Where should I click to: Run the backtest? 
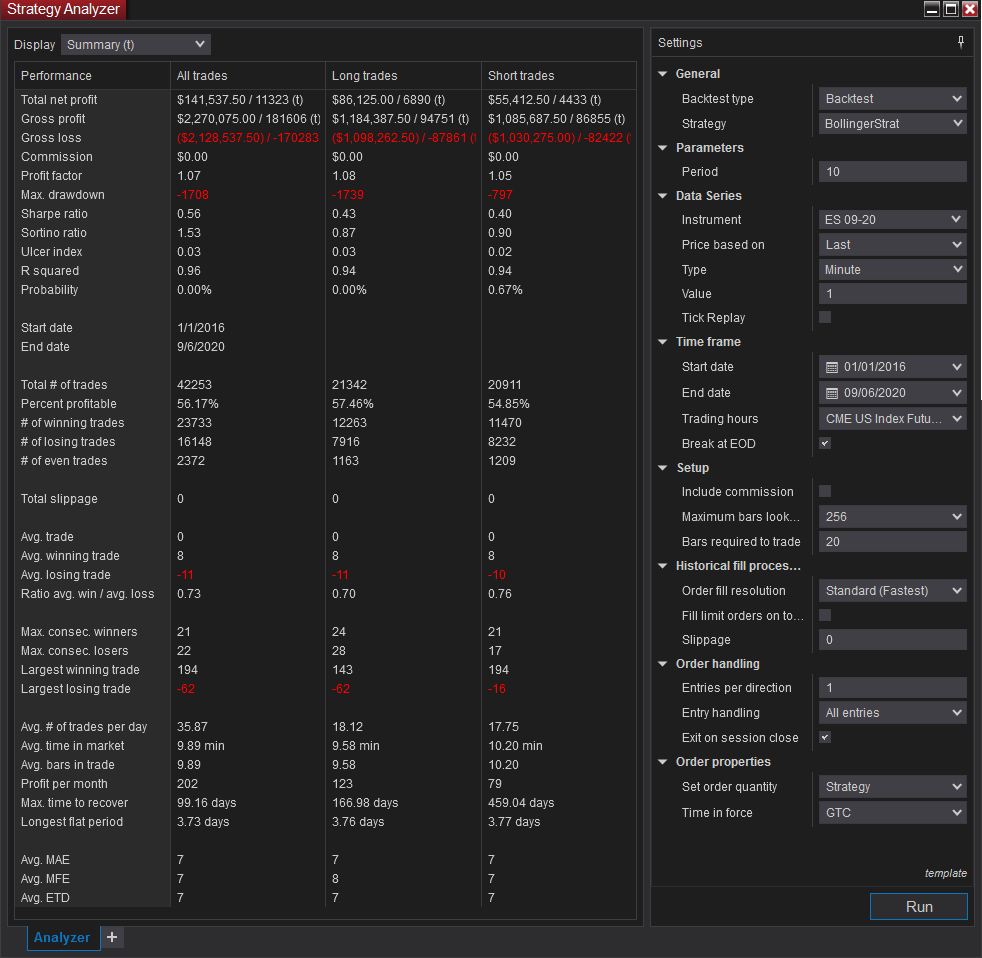click(919, 907)
